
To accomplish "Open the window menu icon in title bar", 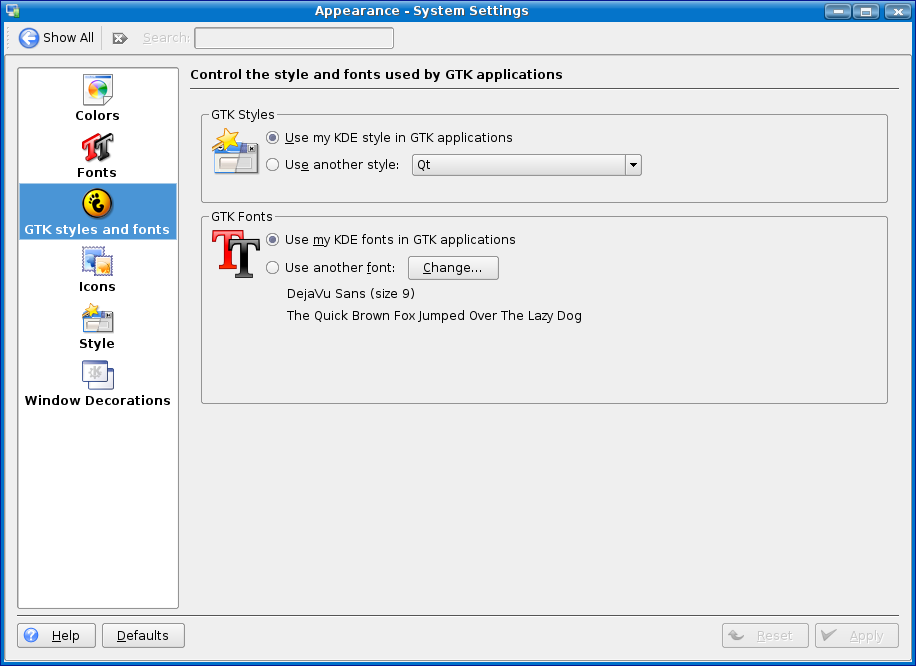I will 12,11.
